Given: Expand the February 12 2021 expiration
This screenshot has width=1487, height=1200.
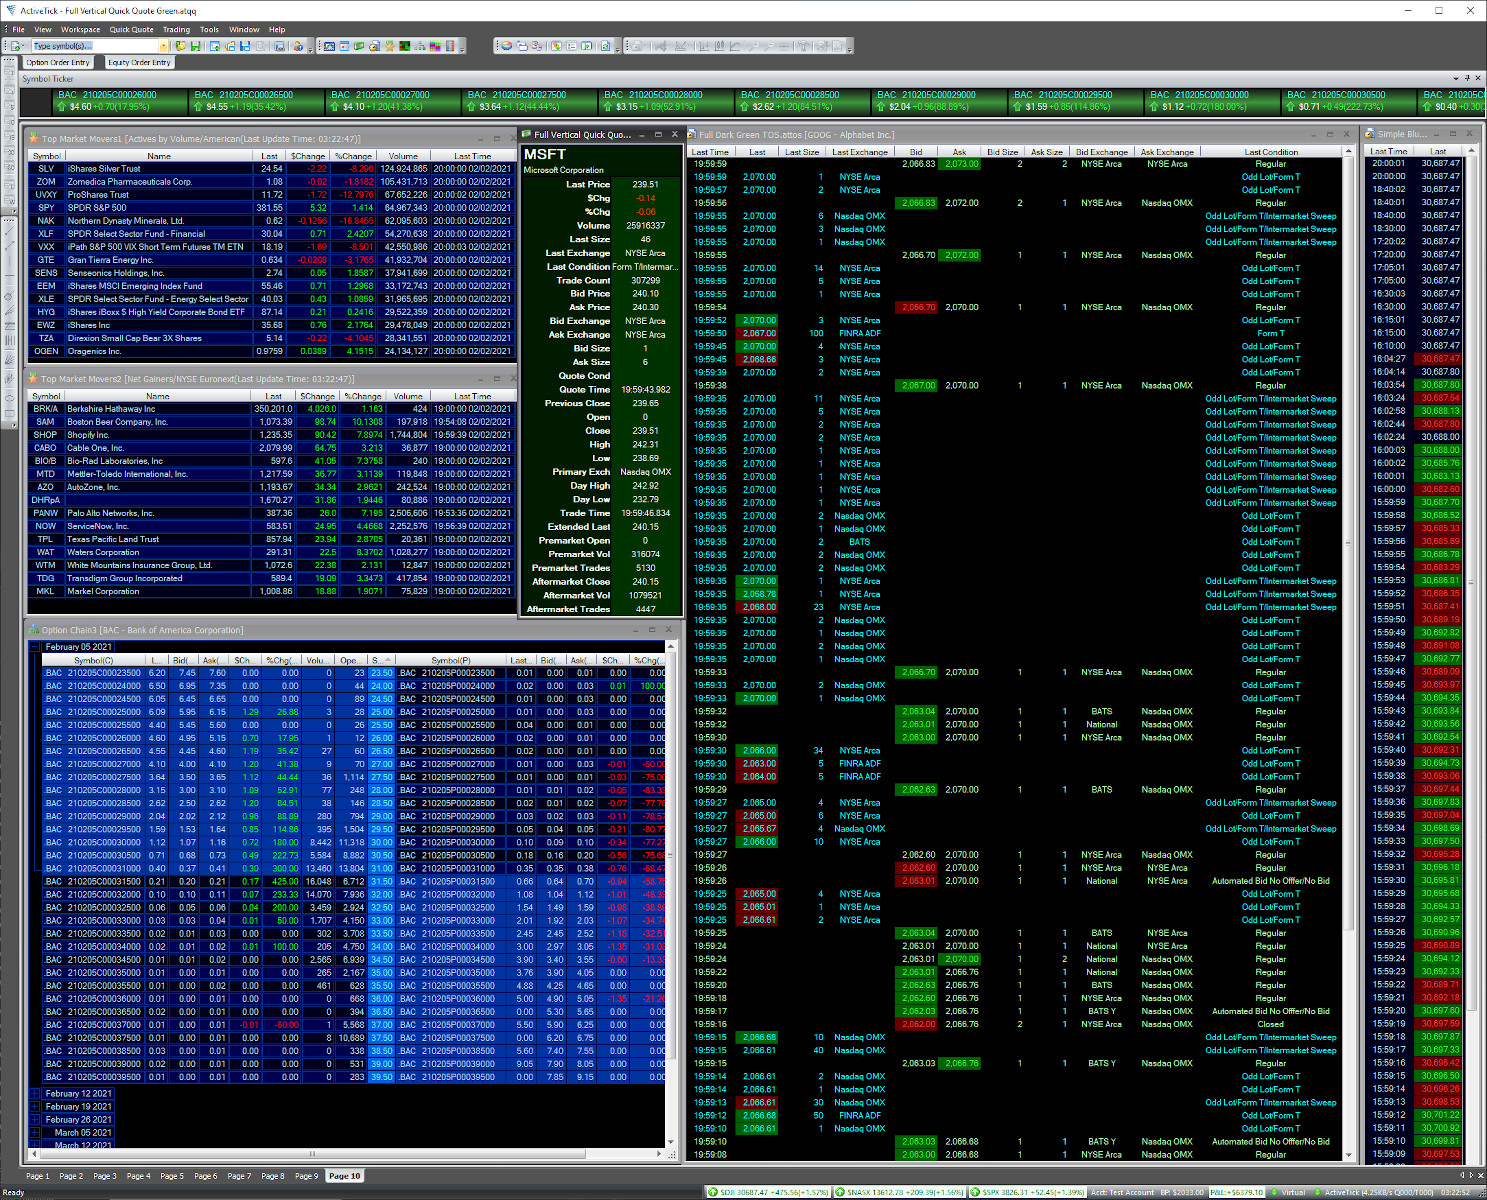Looking at the screenshot, I should tap(35, 1094).
